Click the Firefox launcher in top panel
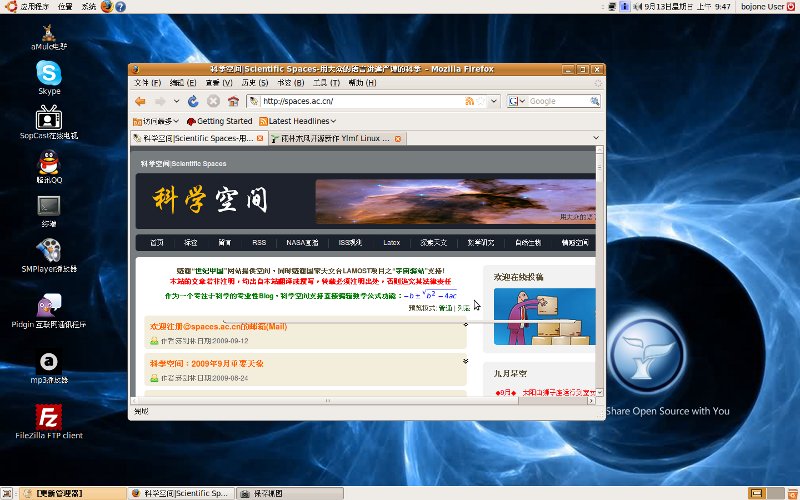 (x=106, y=7)
